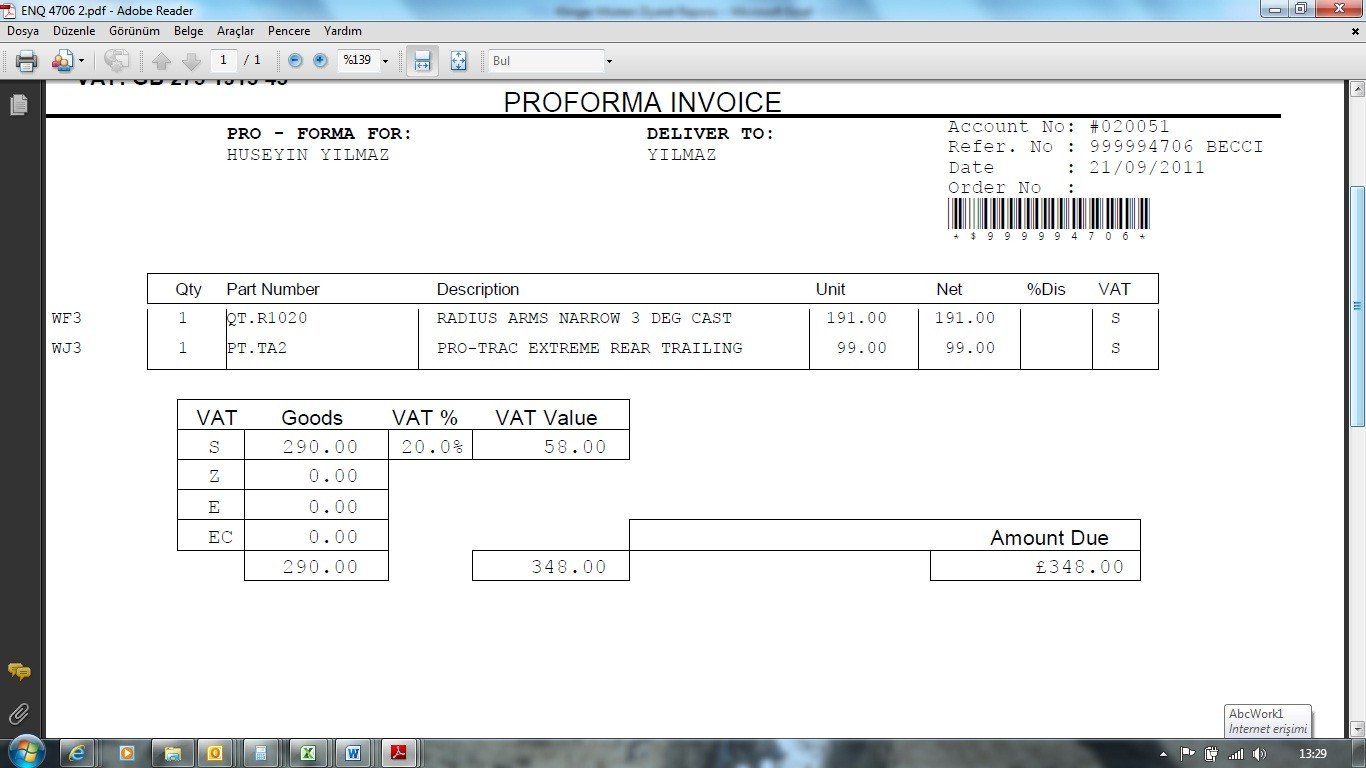Open the Görünüm menu
Image resolution: width=1366 pixels, height=768 pixels.
pyautogui.click(x=134, y=31)
